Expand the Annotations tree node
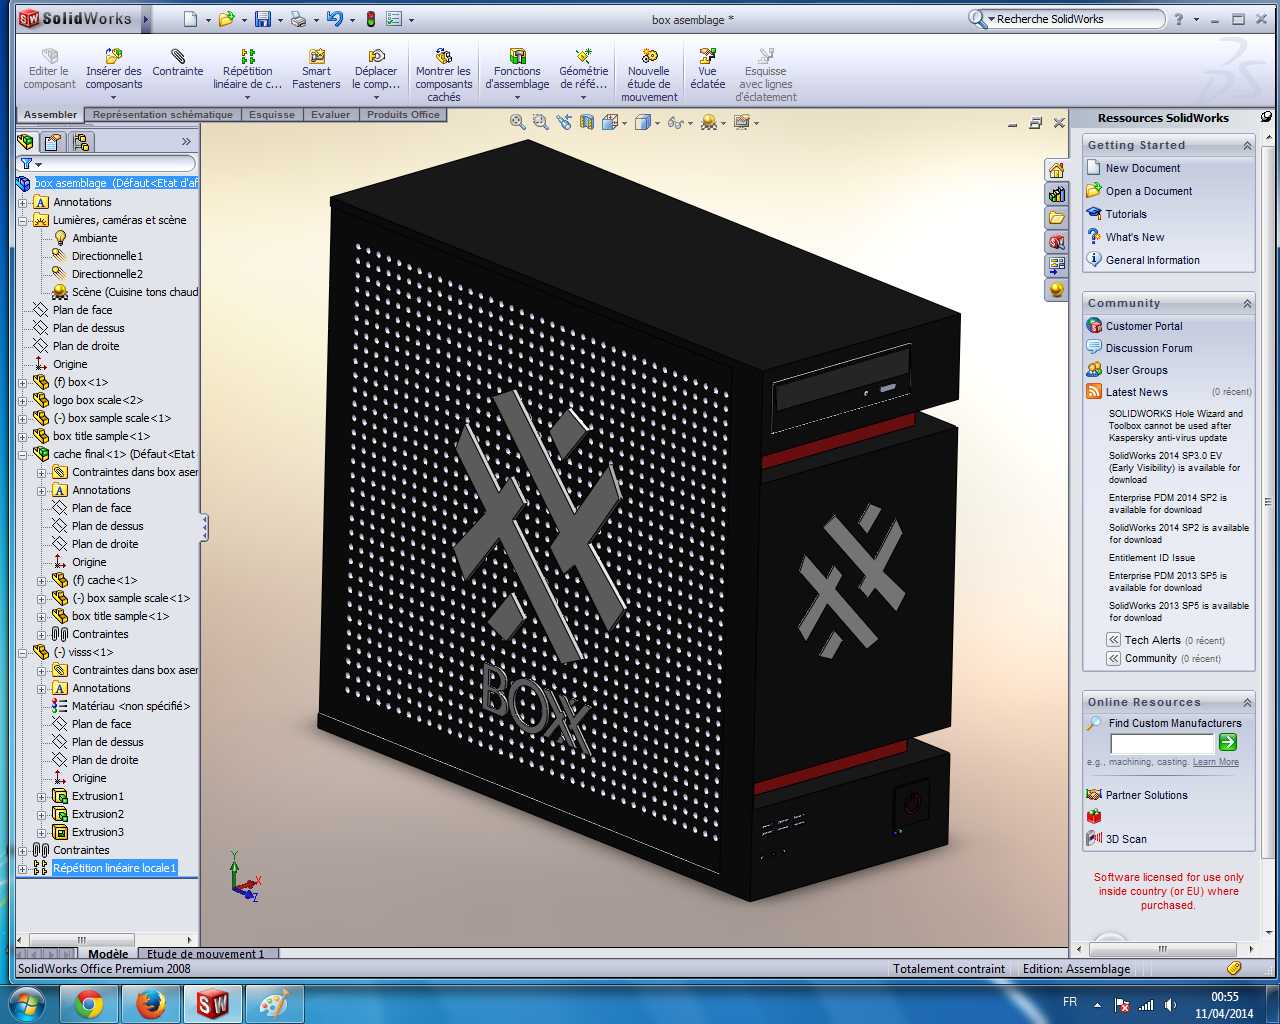 pyautogui.click(x=23, y=202)
